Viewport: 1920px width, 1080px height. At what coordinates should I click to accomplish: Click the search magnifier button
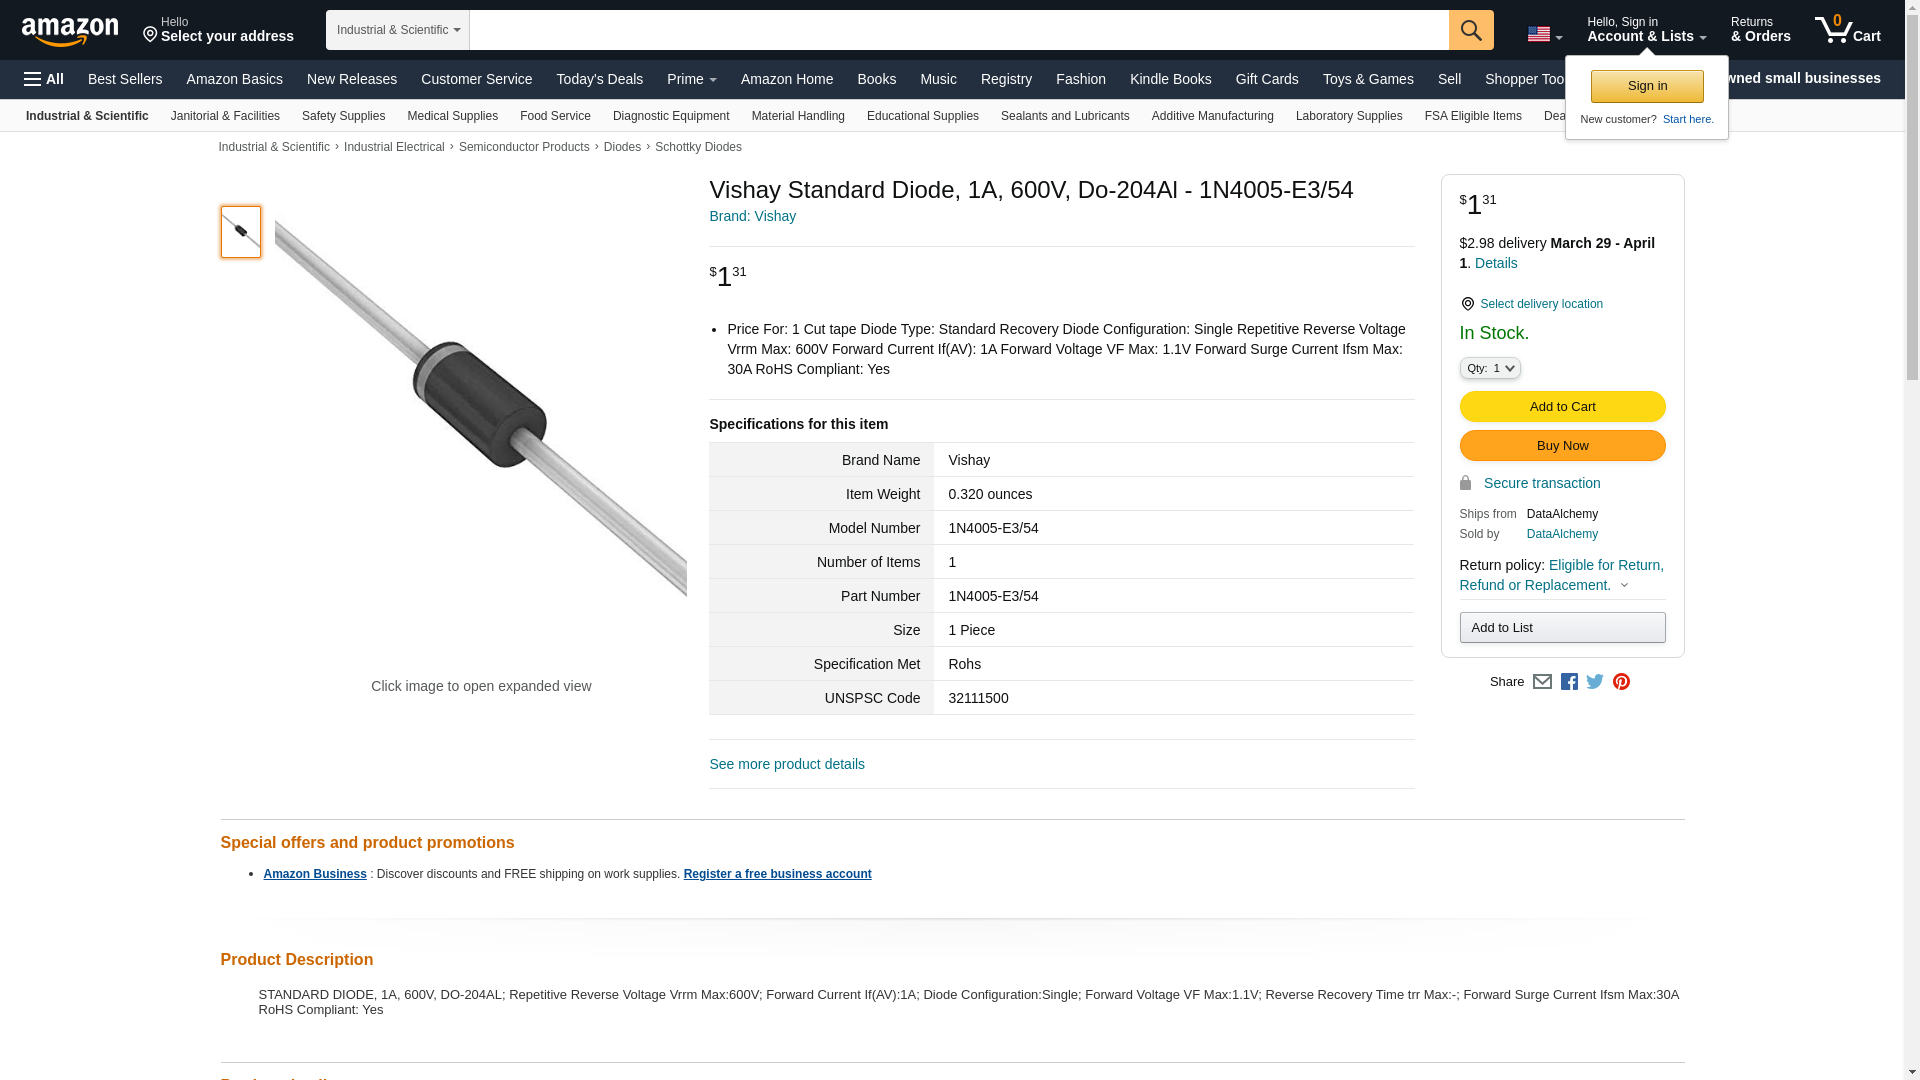[x=1470, y=30]
